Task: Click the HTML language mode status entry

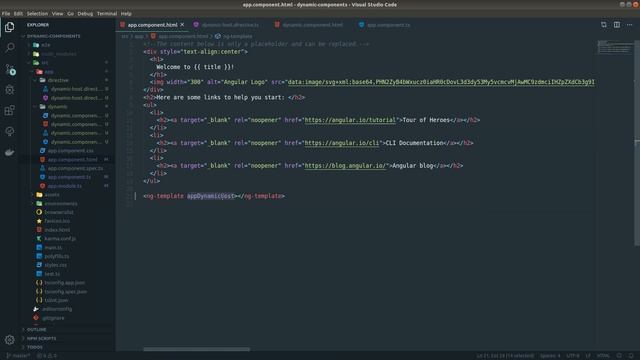Action: pyautogui.click(x=603, y=356)
